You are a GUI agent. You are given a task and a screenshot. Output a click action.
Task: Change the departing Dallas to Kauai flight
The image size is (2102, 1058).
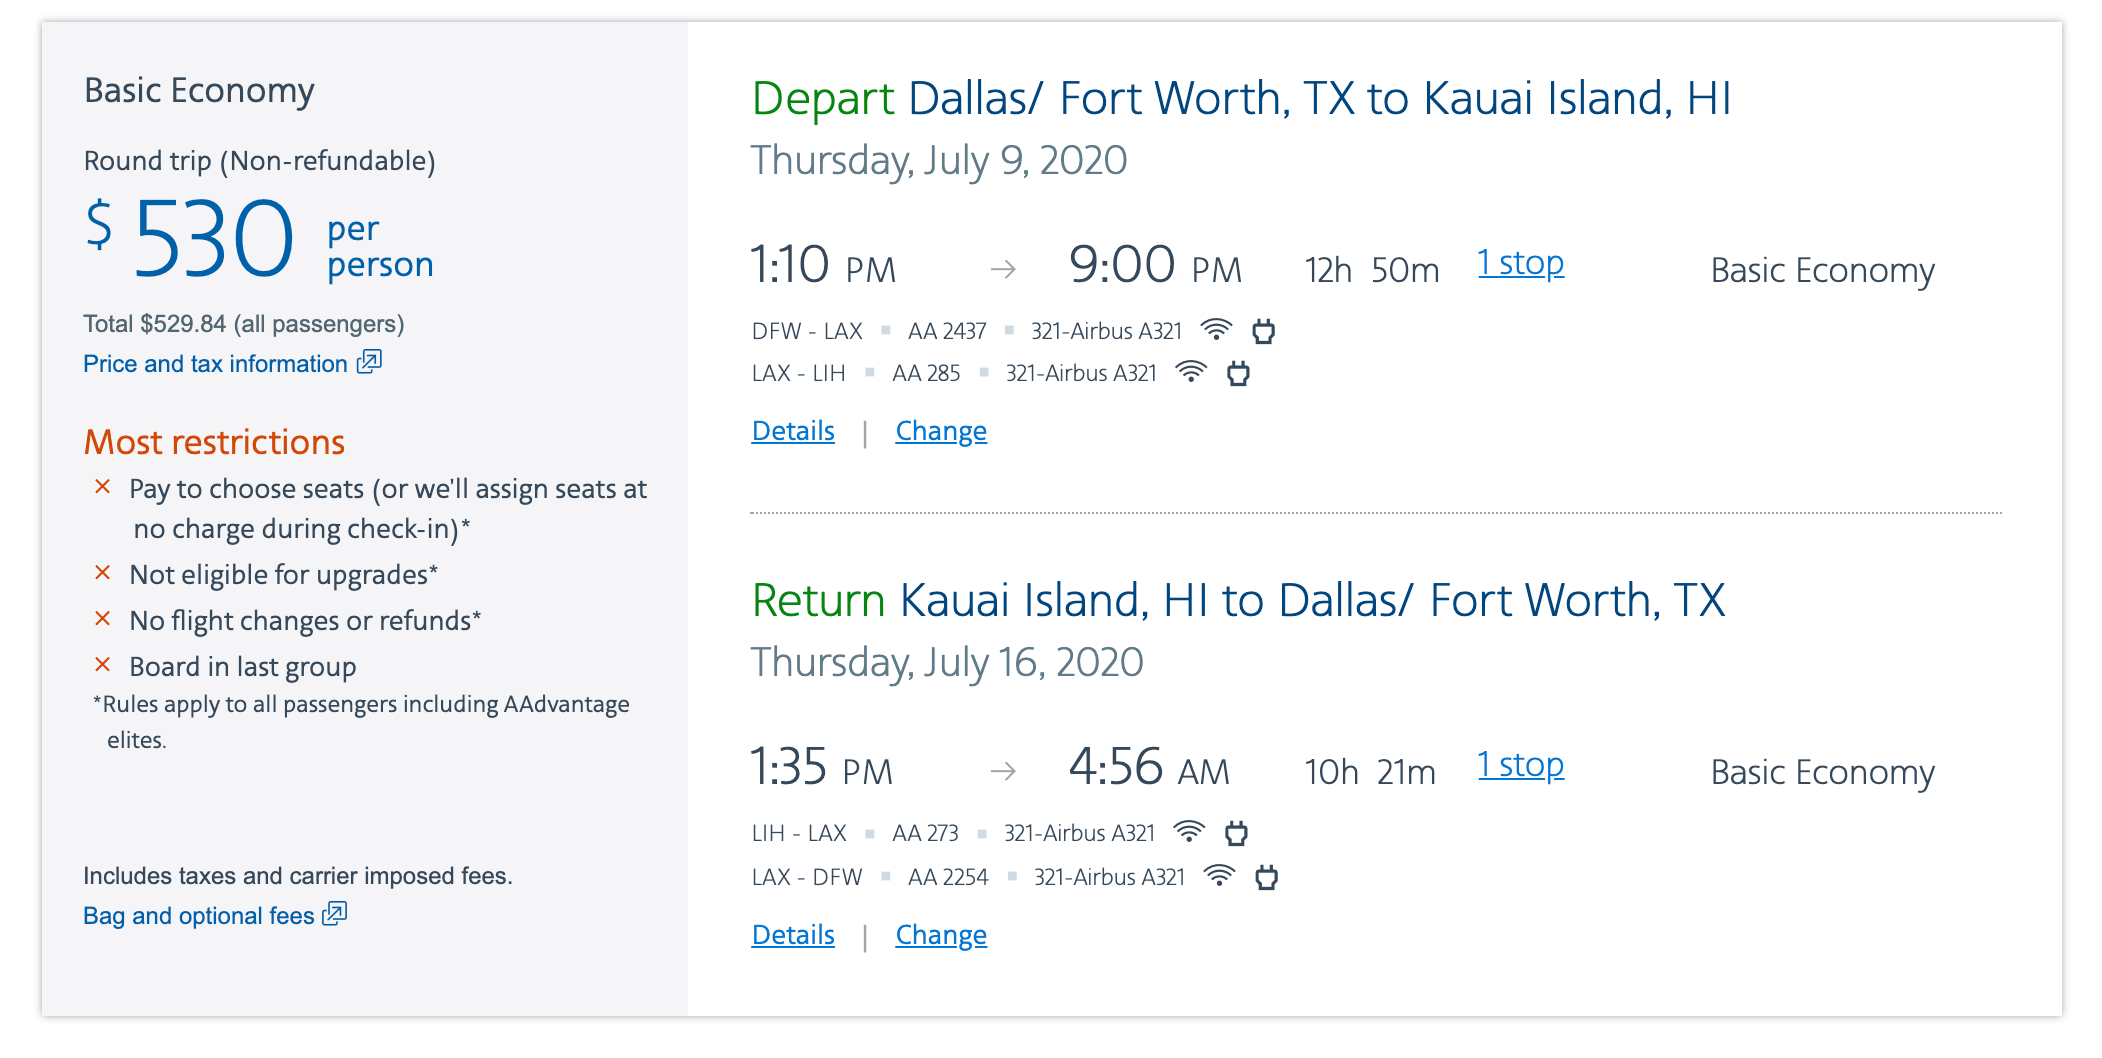pyautogui.click(x=941, y=431)
